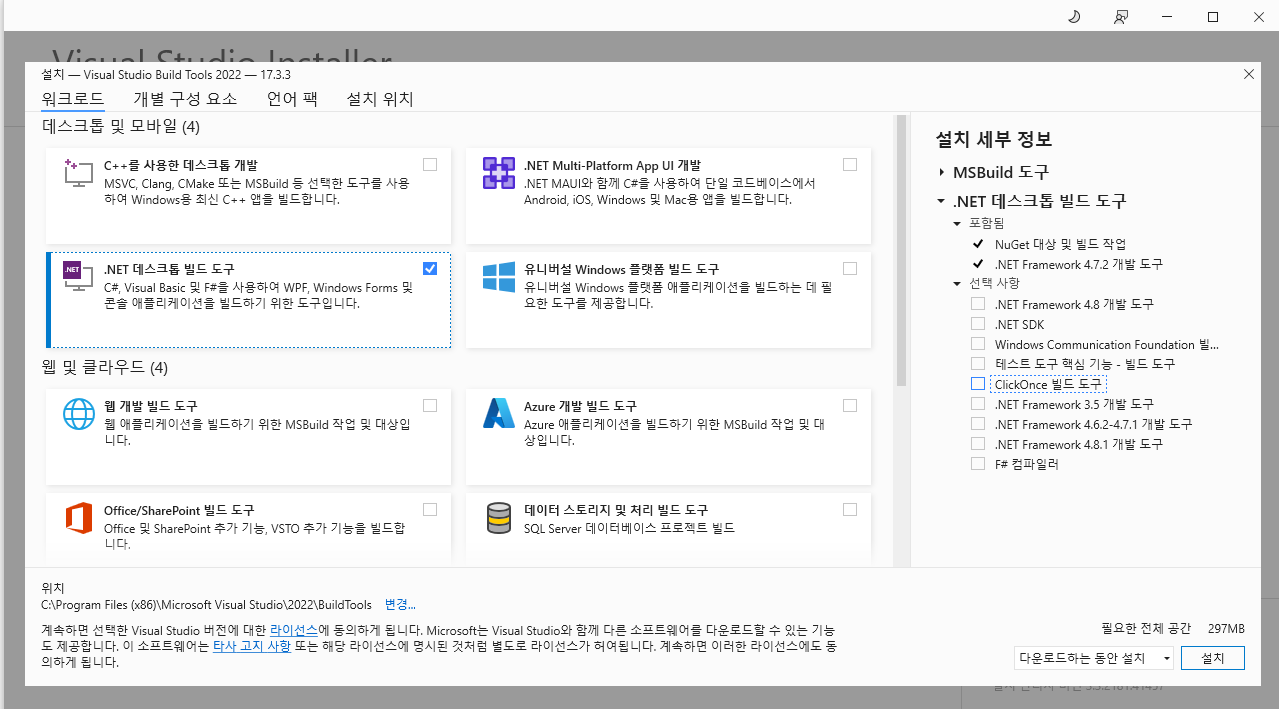
Task: Click the .NET 데스크톱 빌드 도구 icon
Action: [78, 276]
